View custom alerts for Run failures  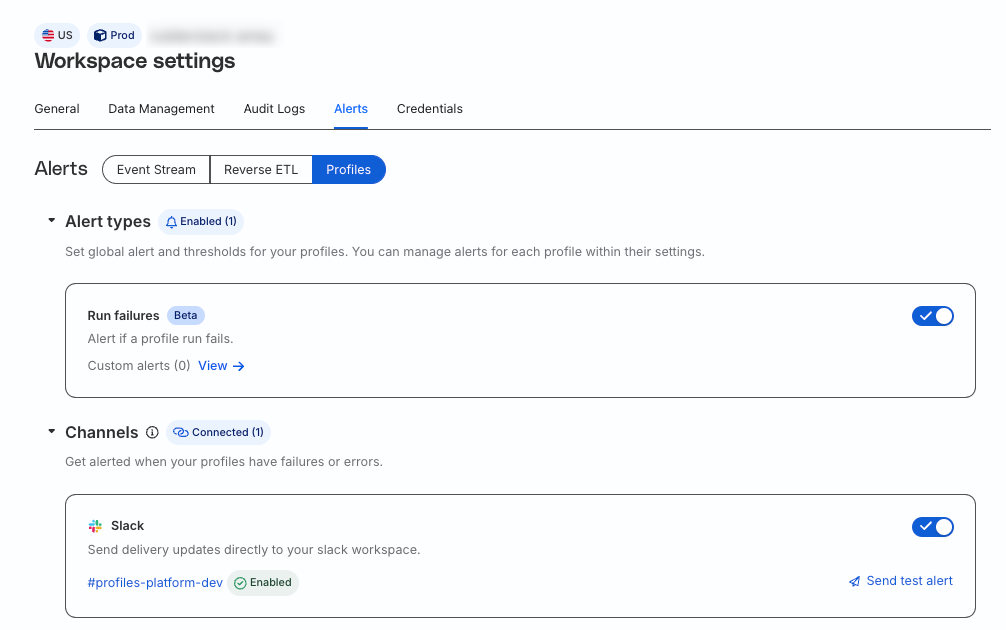pyautogui.click(x=221, y=366)
